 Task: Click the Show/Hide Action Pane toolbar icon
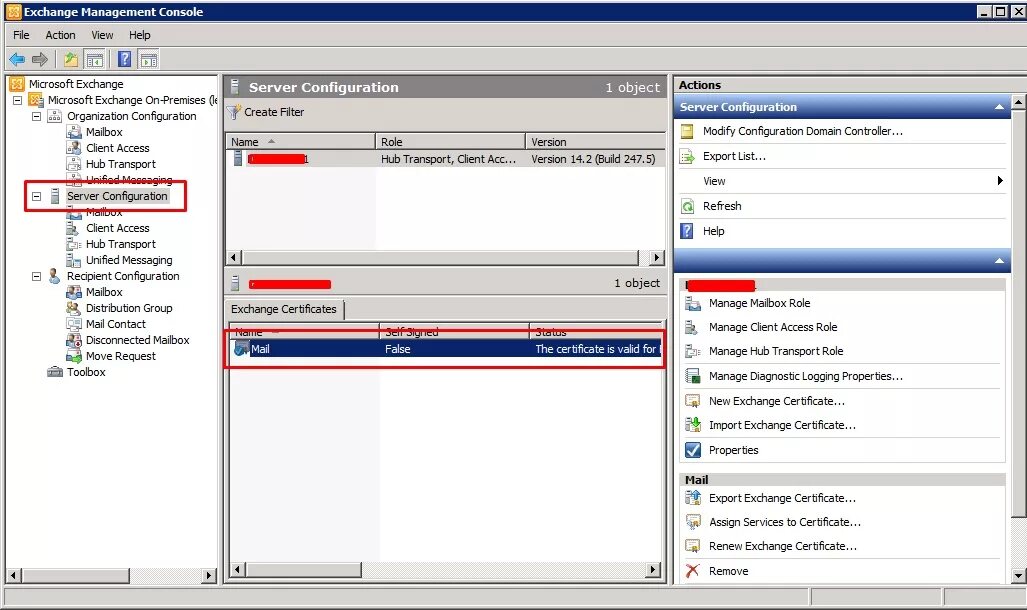point(149,60)
